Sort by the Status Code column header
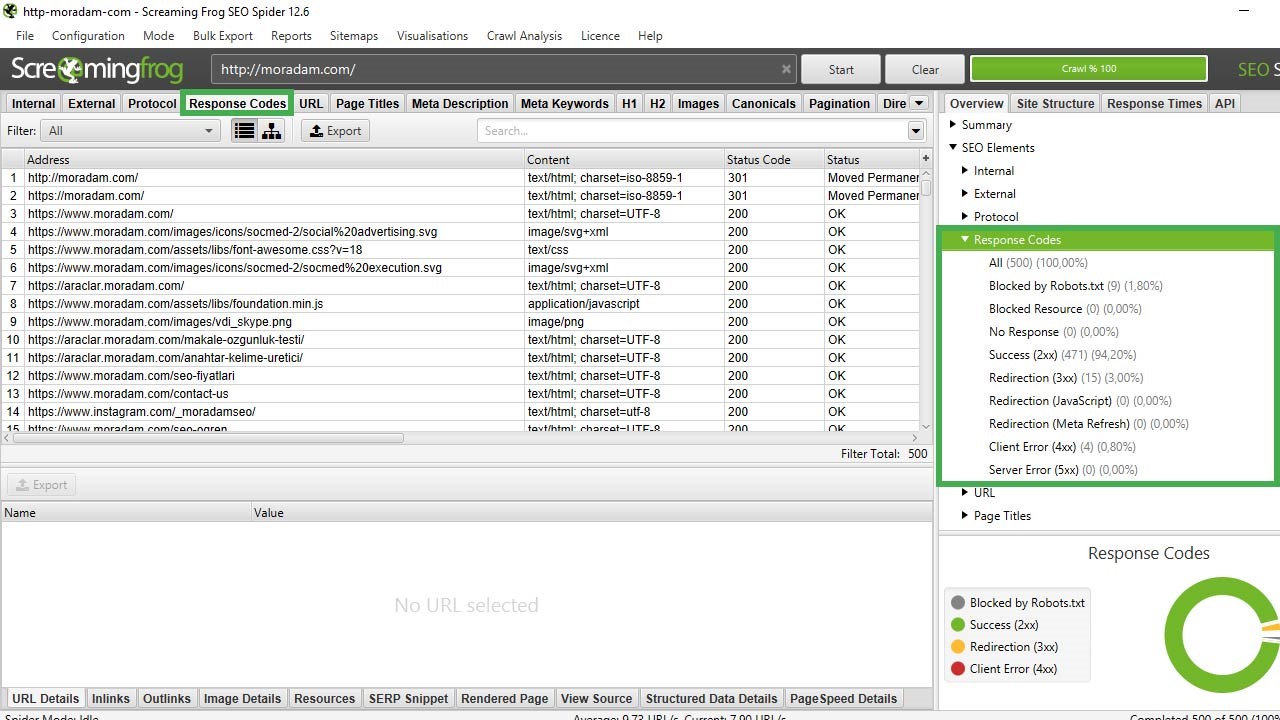 [x=774, y=159]
